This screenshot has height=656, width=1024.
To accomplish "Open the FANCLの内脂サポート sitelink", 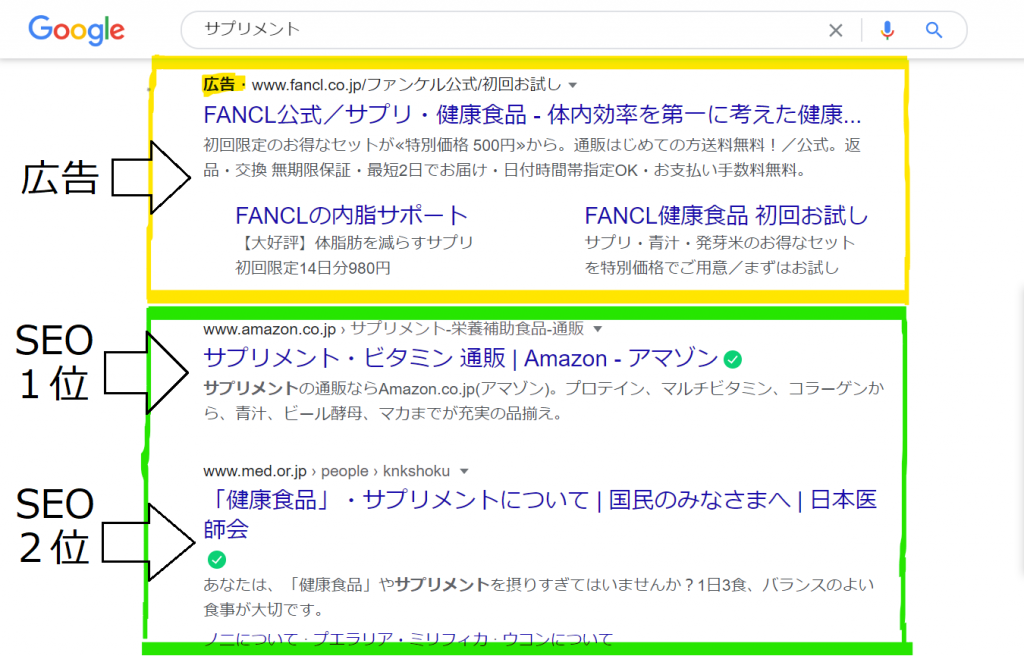I will [x=351, y=216].
